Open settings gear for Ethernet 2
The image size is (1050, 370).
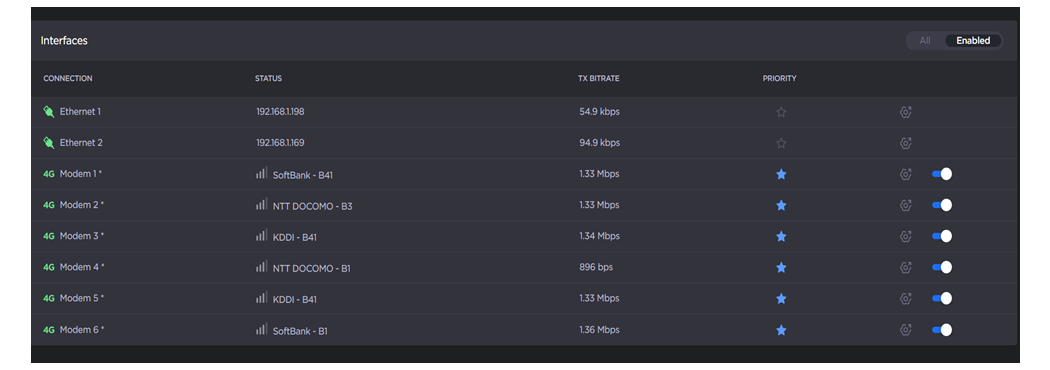pos(906,143)
